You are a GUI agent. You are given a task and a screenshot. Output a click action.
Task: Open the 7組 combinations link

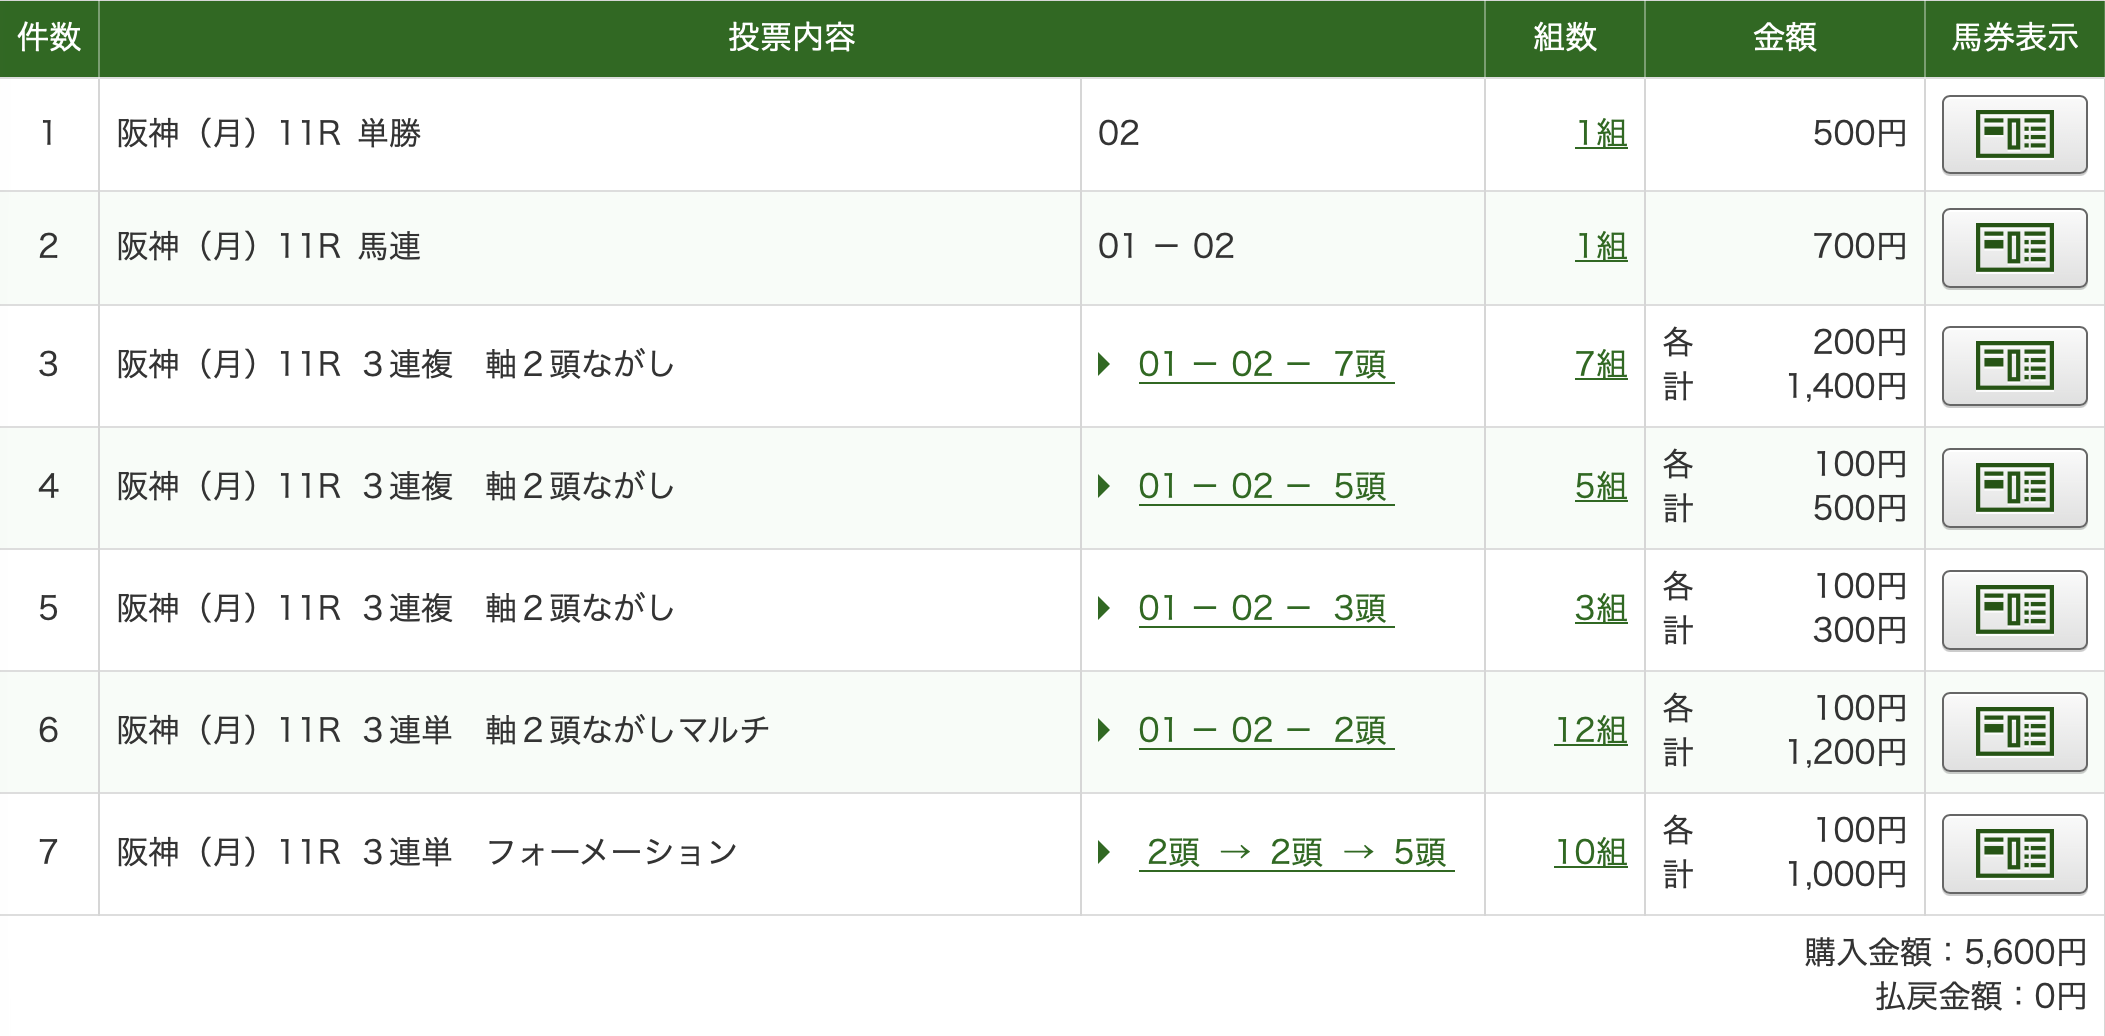click(x=1601, y=364)
